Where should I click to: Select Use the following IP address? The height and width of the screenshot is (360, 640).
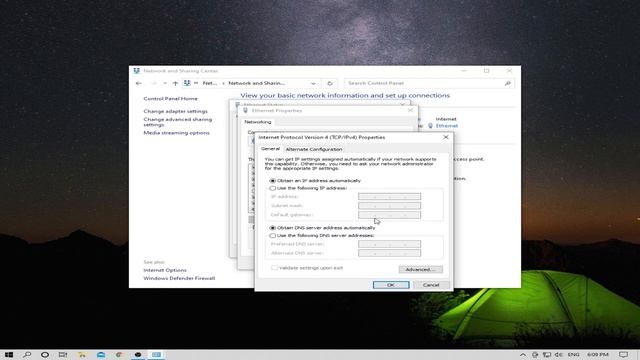pos(273,188)
